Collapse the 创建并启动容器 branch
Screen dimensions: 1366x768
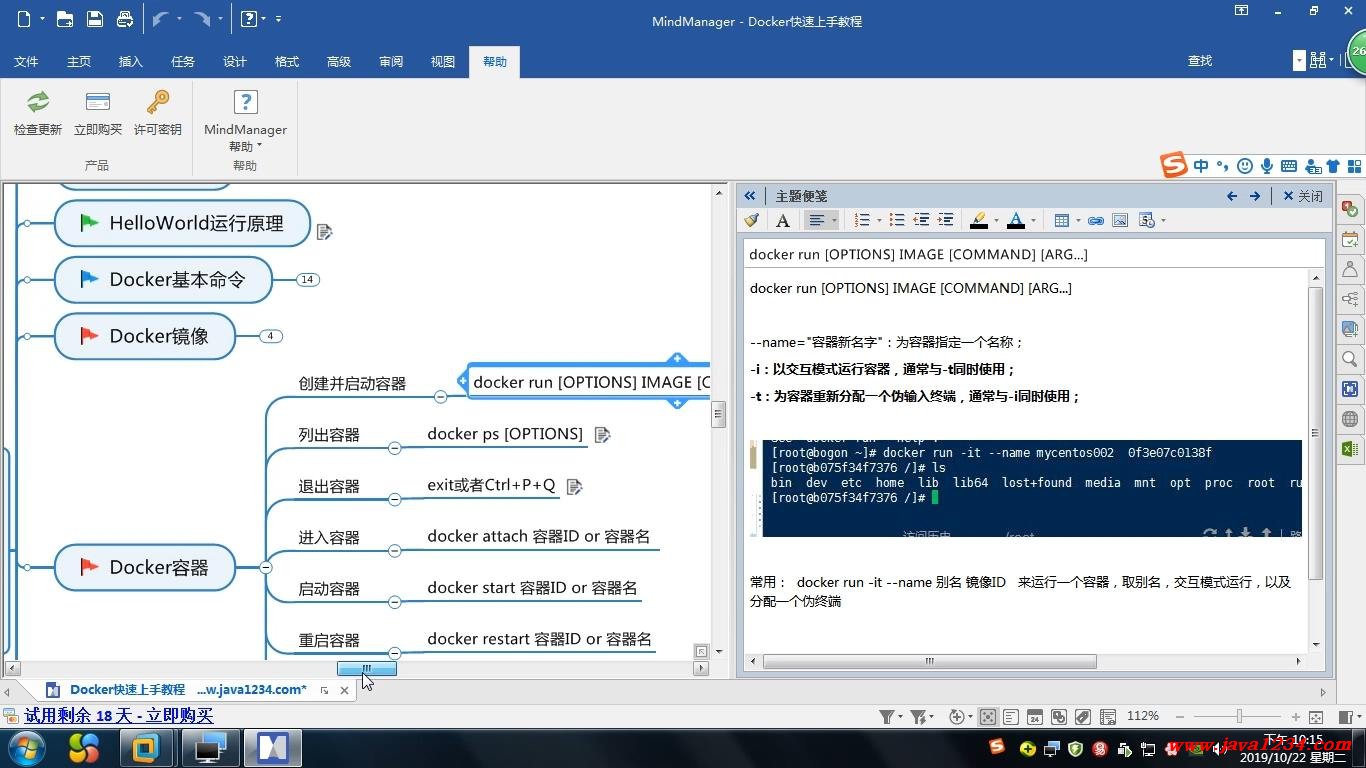tap(440, 397)
